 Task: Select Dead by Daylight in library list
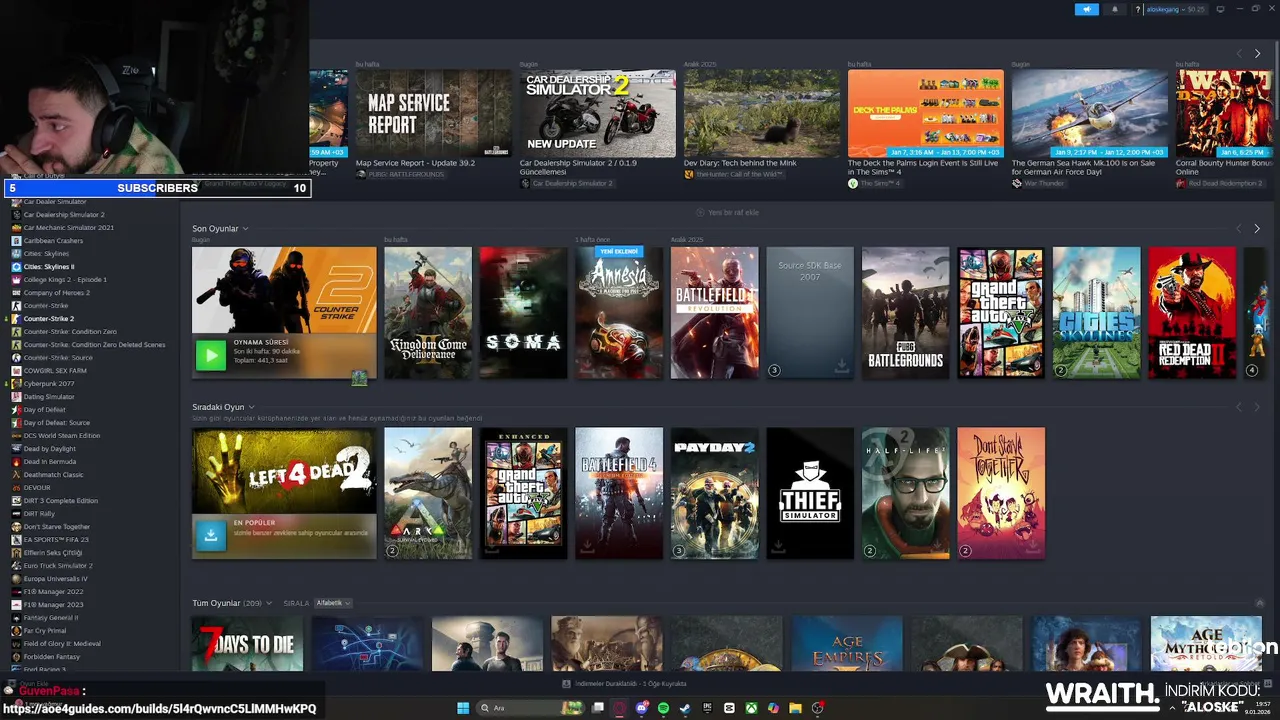click(x=49, y=449)
